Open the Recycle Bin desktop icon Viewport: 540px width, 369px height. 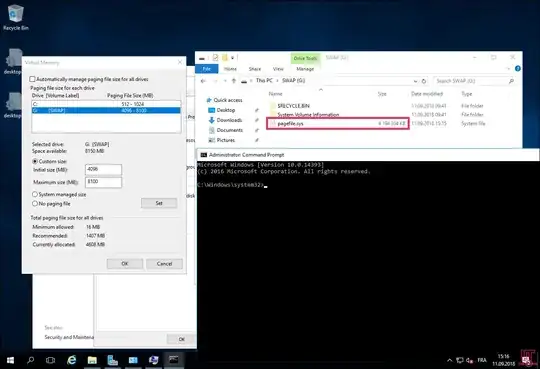click(15, 17)
